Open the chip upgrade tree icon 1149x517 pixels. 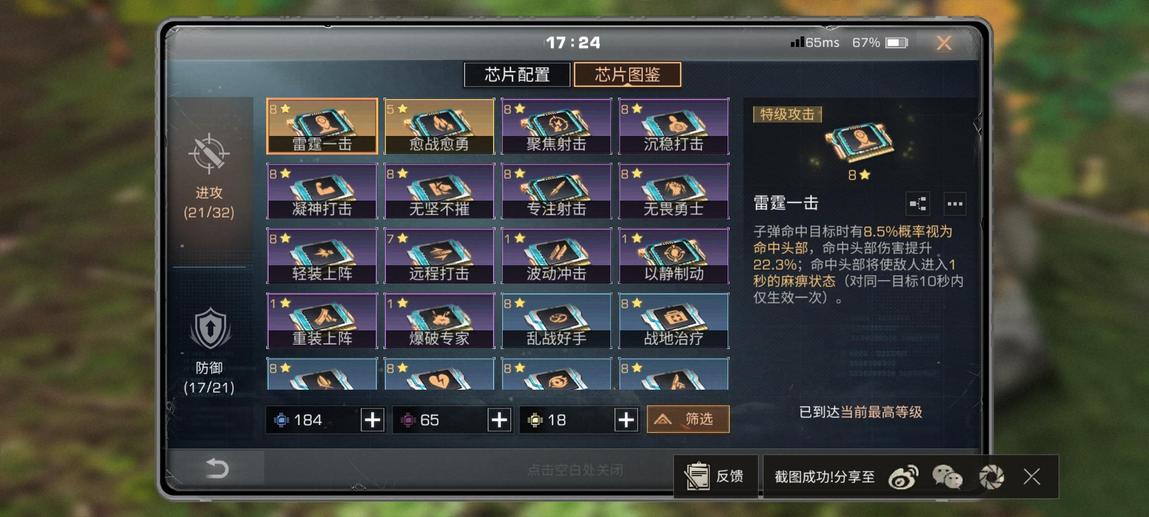[x=917, y=204]
